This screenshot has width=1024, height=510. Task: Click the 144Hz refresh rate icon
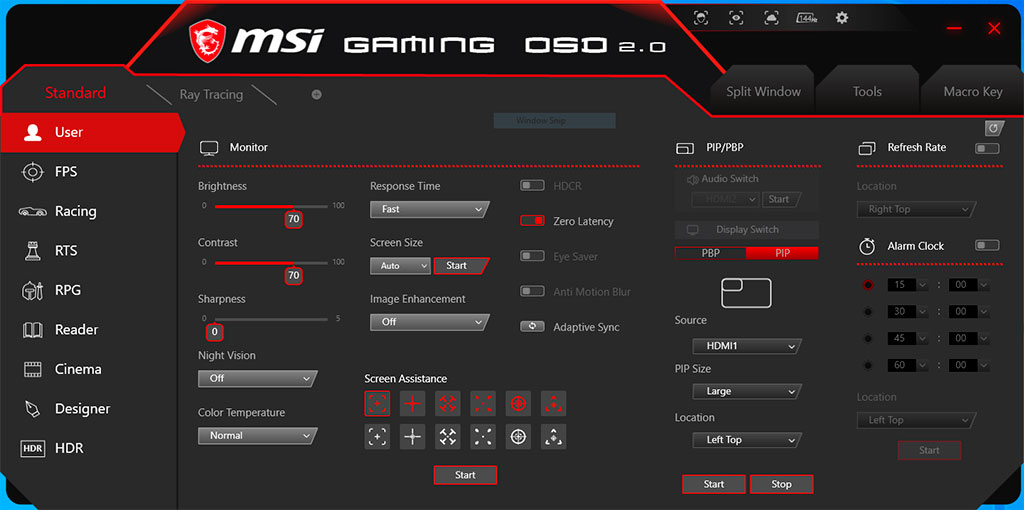(807, 18)
